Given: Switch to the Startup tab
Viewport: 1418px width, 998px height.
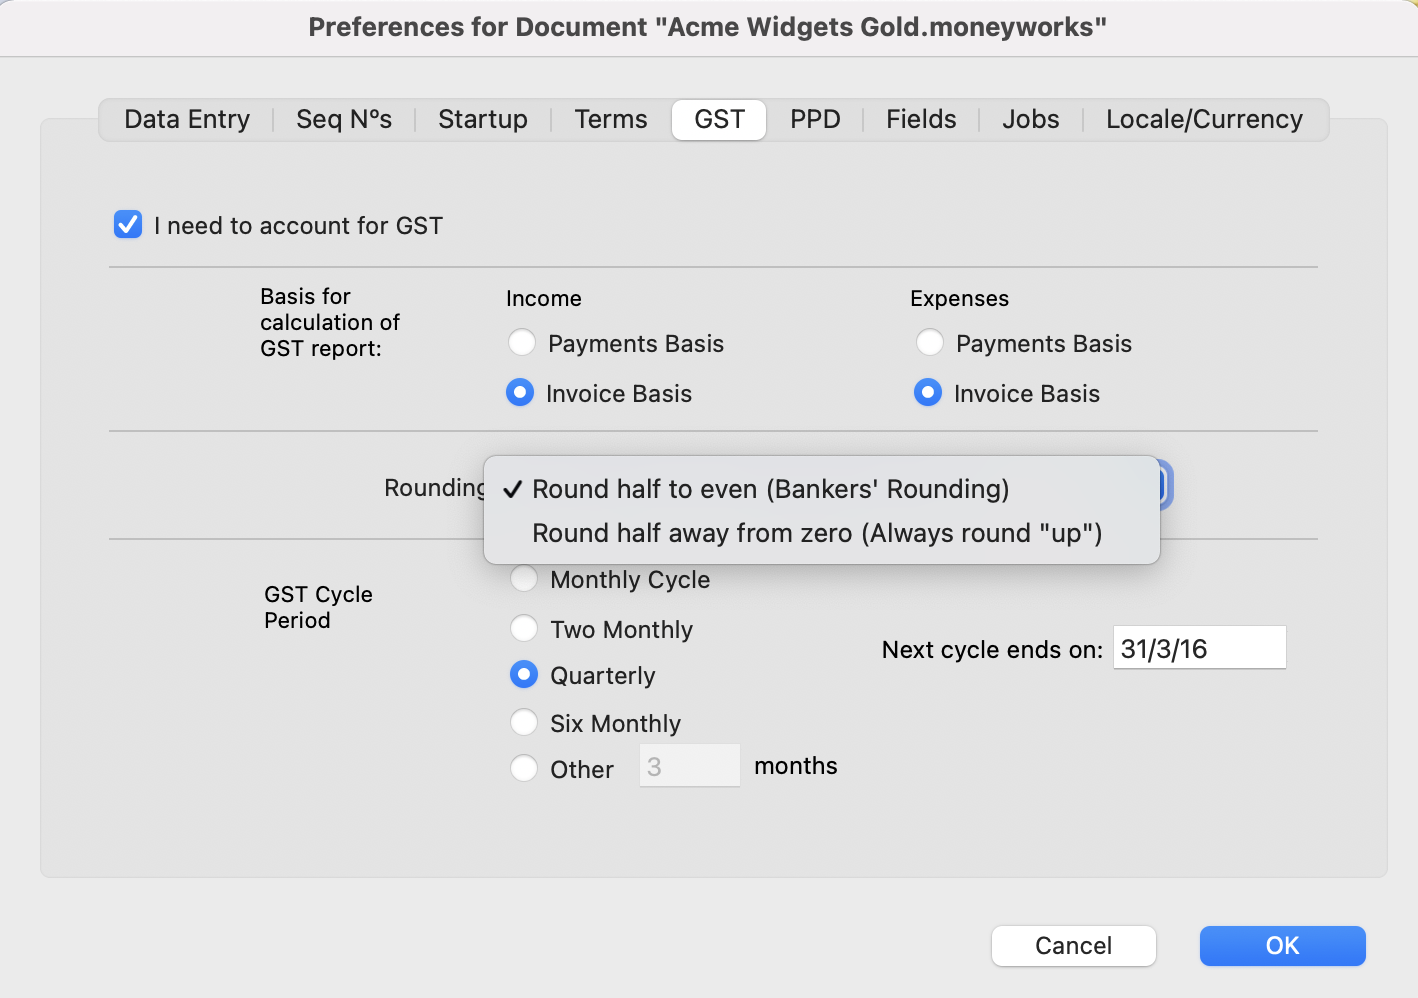Looking at the screenshot, I should (483, 119).
